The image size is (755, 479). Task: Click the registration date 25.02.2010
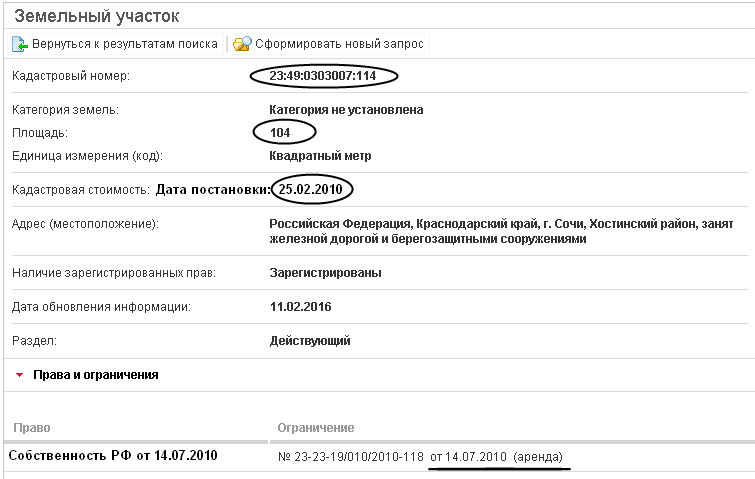[x=311, y=189]
